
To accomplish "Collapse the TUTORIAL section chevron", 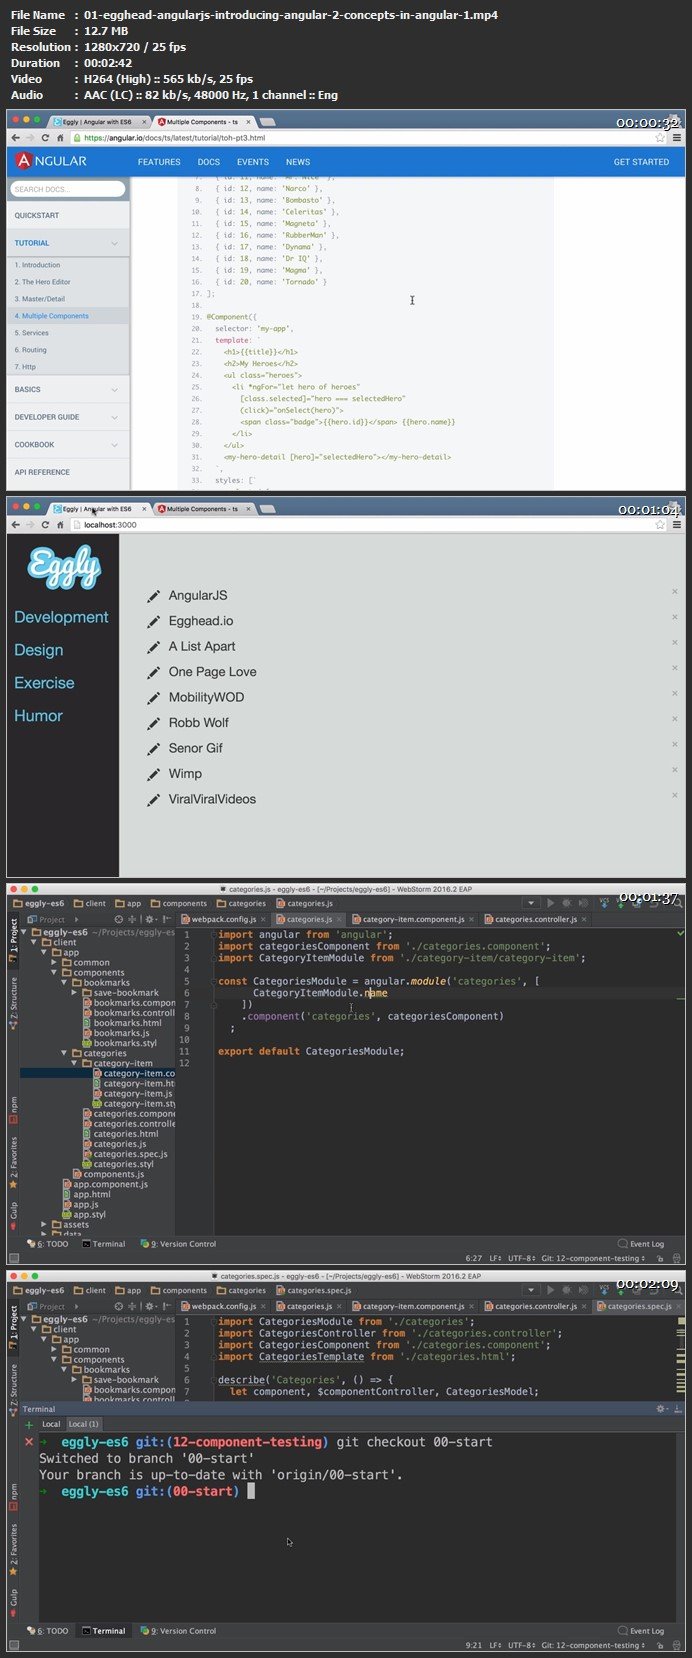I will (114, 243).
